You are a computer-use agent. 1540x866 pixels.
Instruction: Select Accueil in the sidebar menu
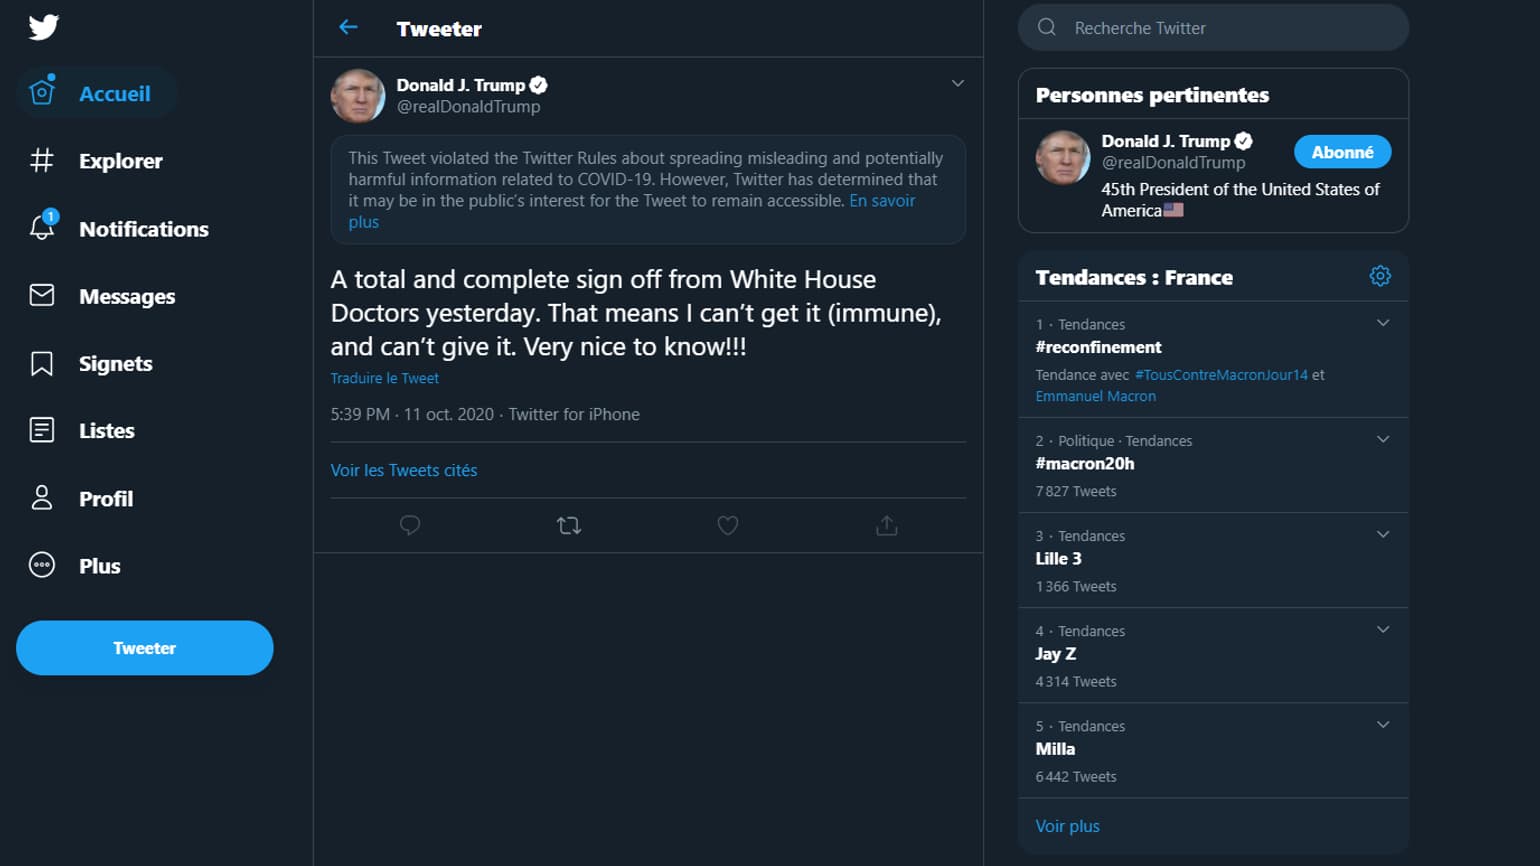pyautogui.click(x=114, y=93)
